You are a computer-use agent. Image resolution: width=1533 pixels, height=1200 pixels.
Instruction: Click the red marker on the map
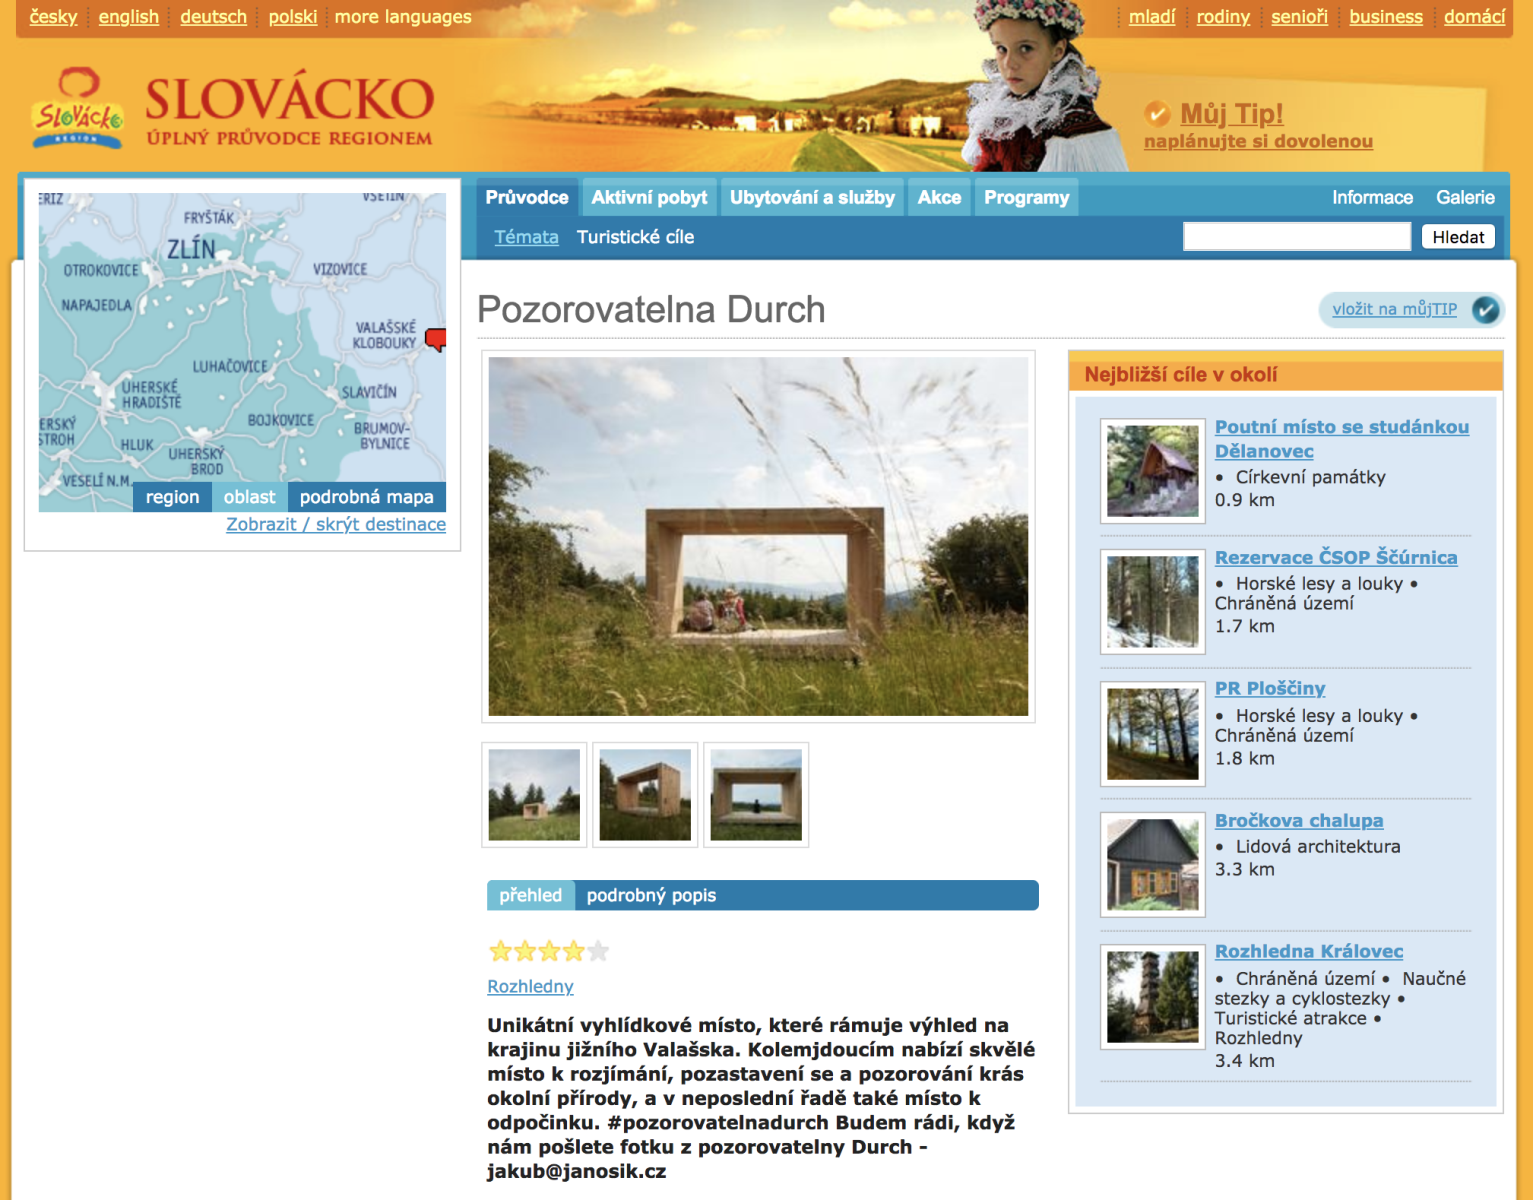(435, 339)
